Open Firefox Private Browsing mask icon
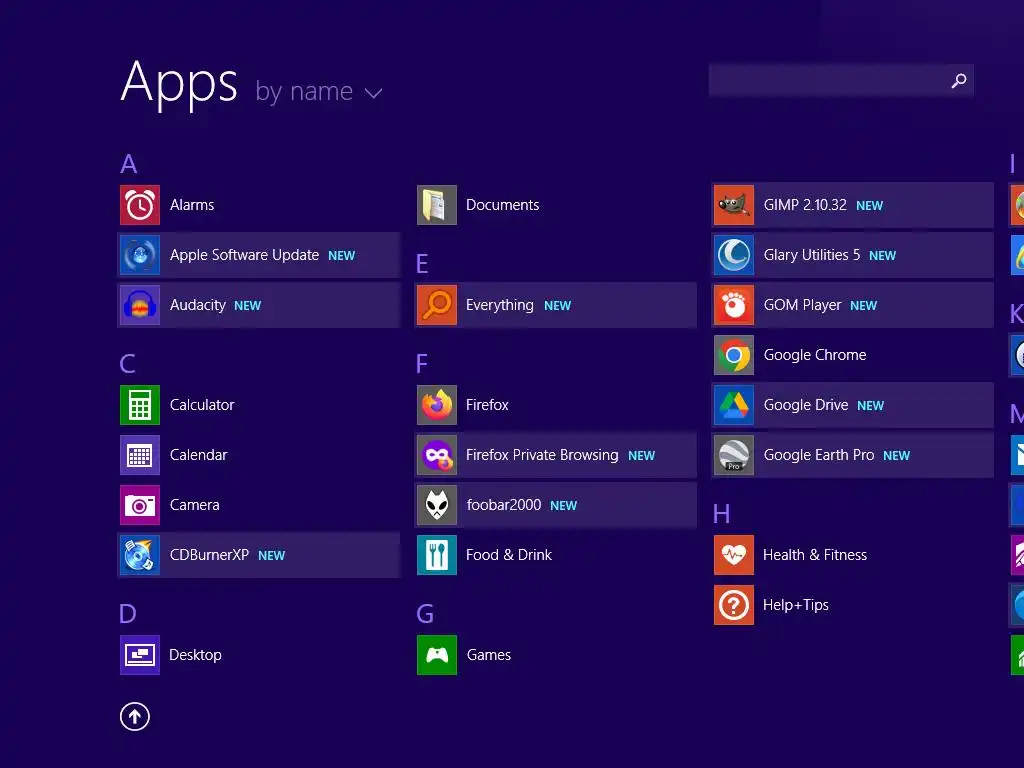Screen dimensions: 1024x768 [x=437, y=455]
